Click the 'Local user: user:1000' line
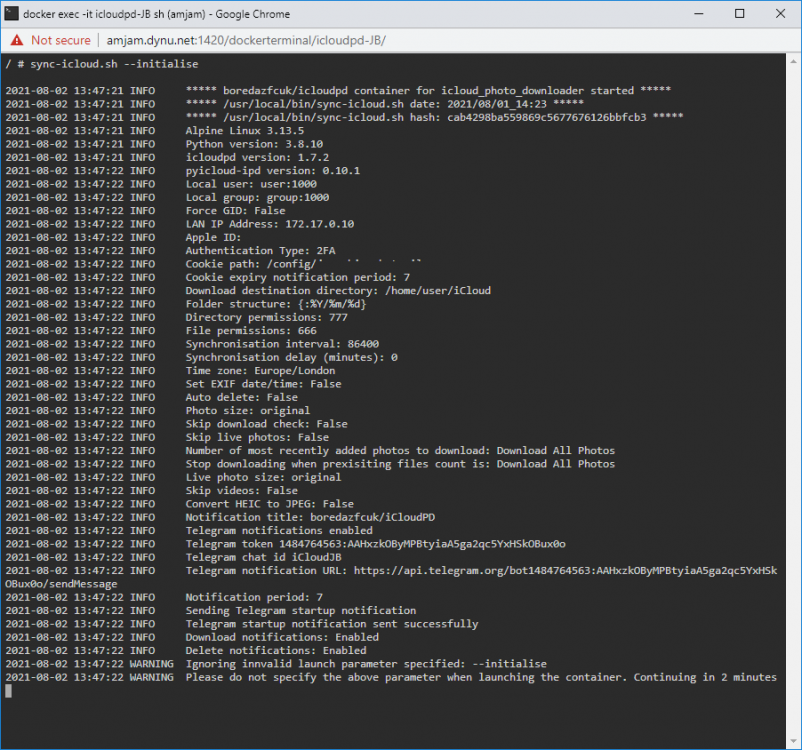 [251, 184]
